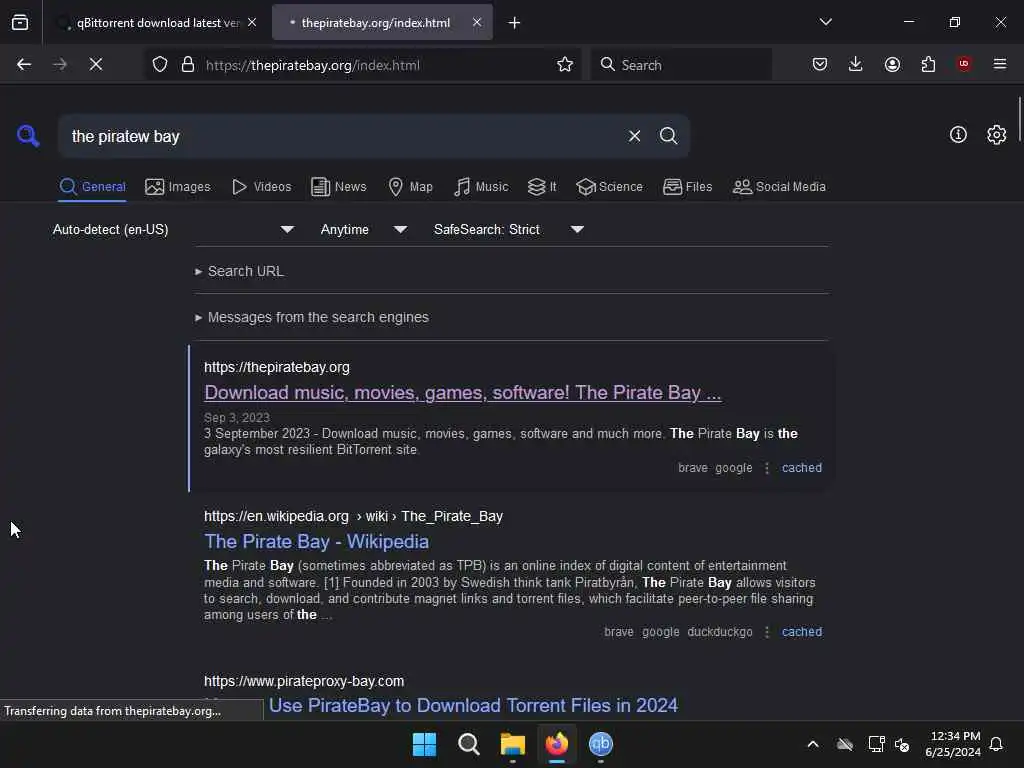Switch to the Files category
The width and height of the screenshot is (1024, 768).
(687, 187)
